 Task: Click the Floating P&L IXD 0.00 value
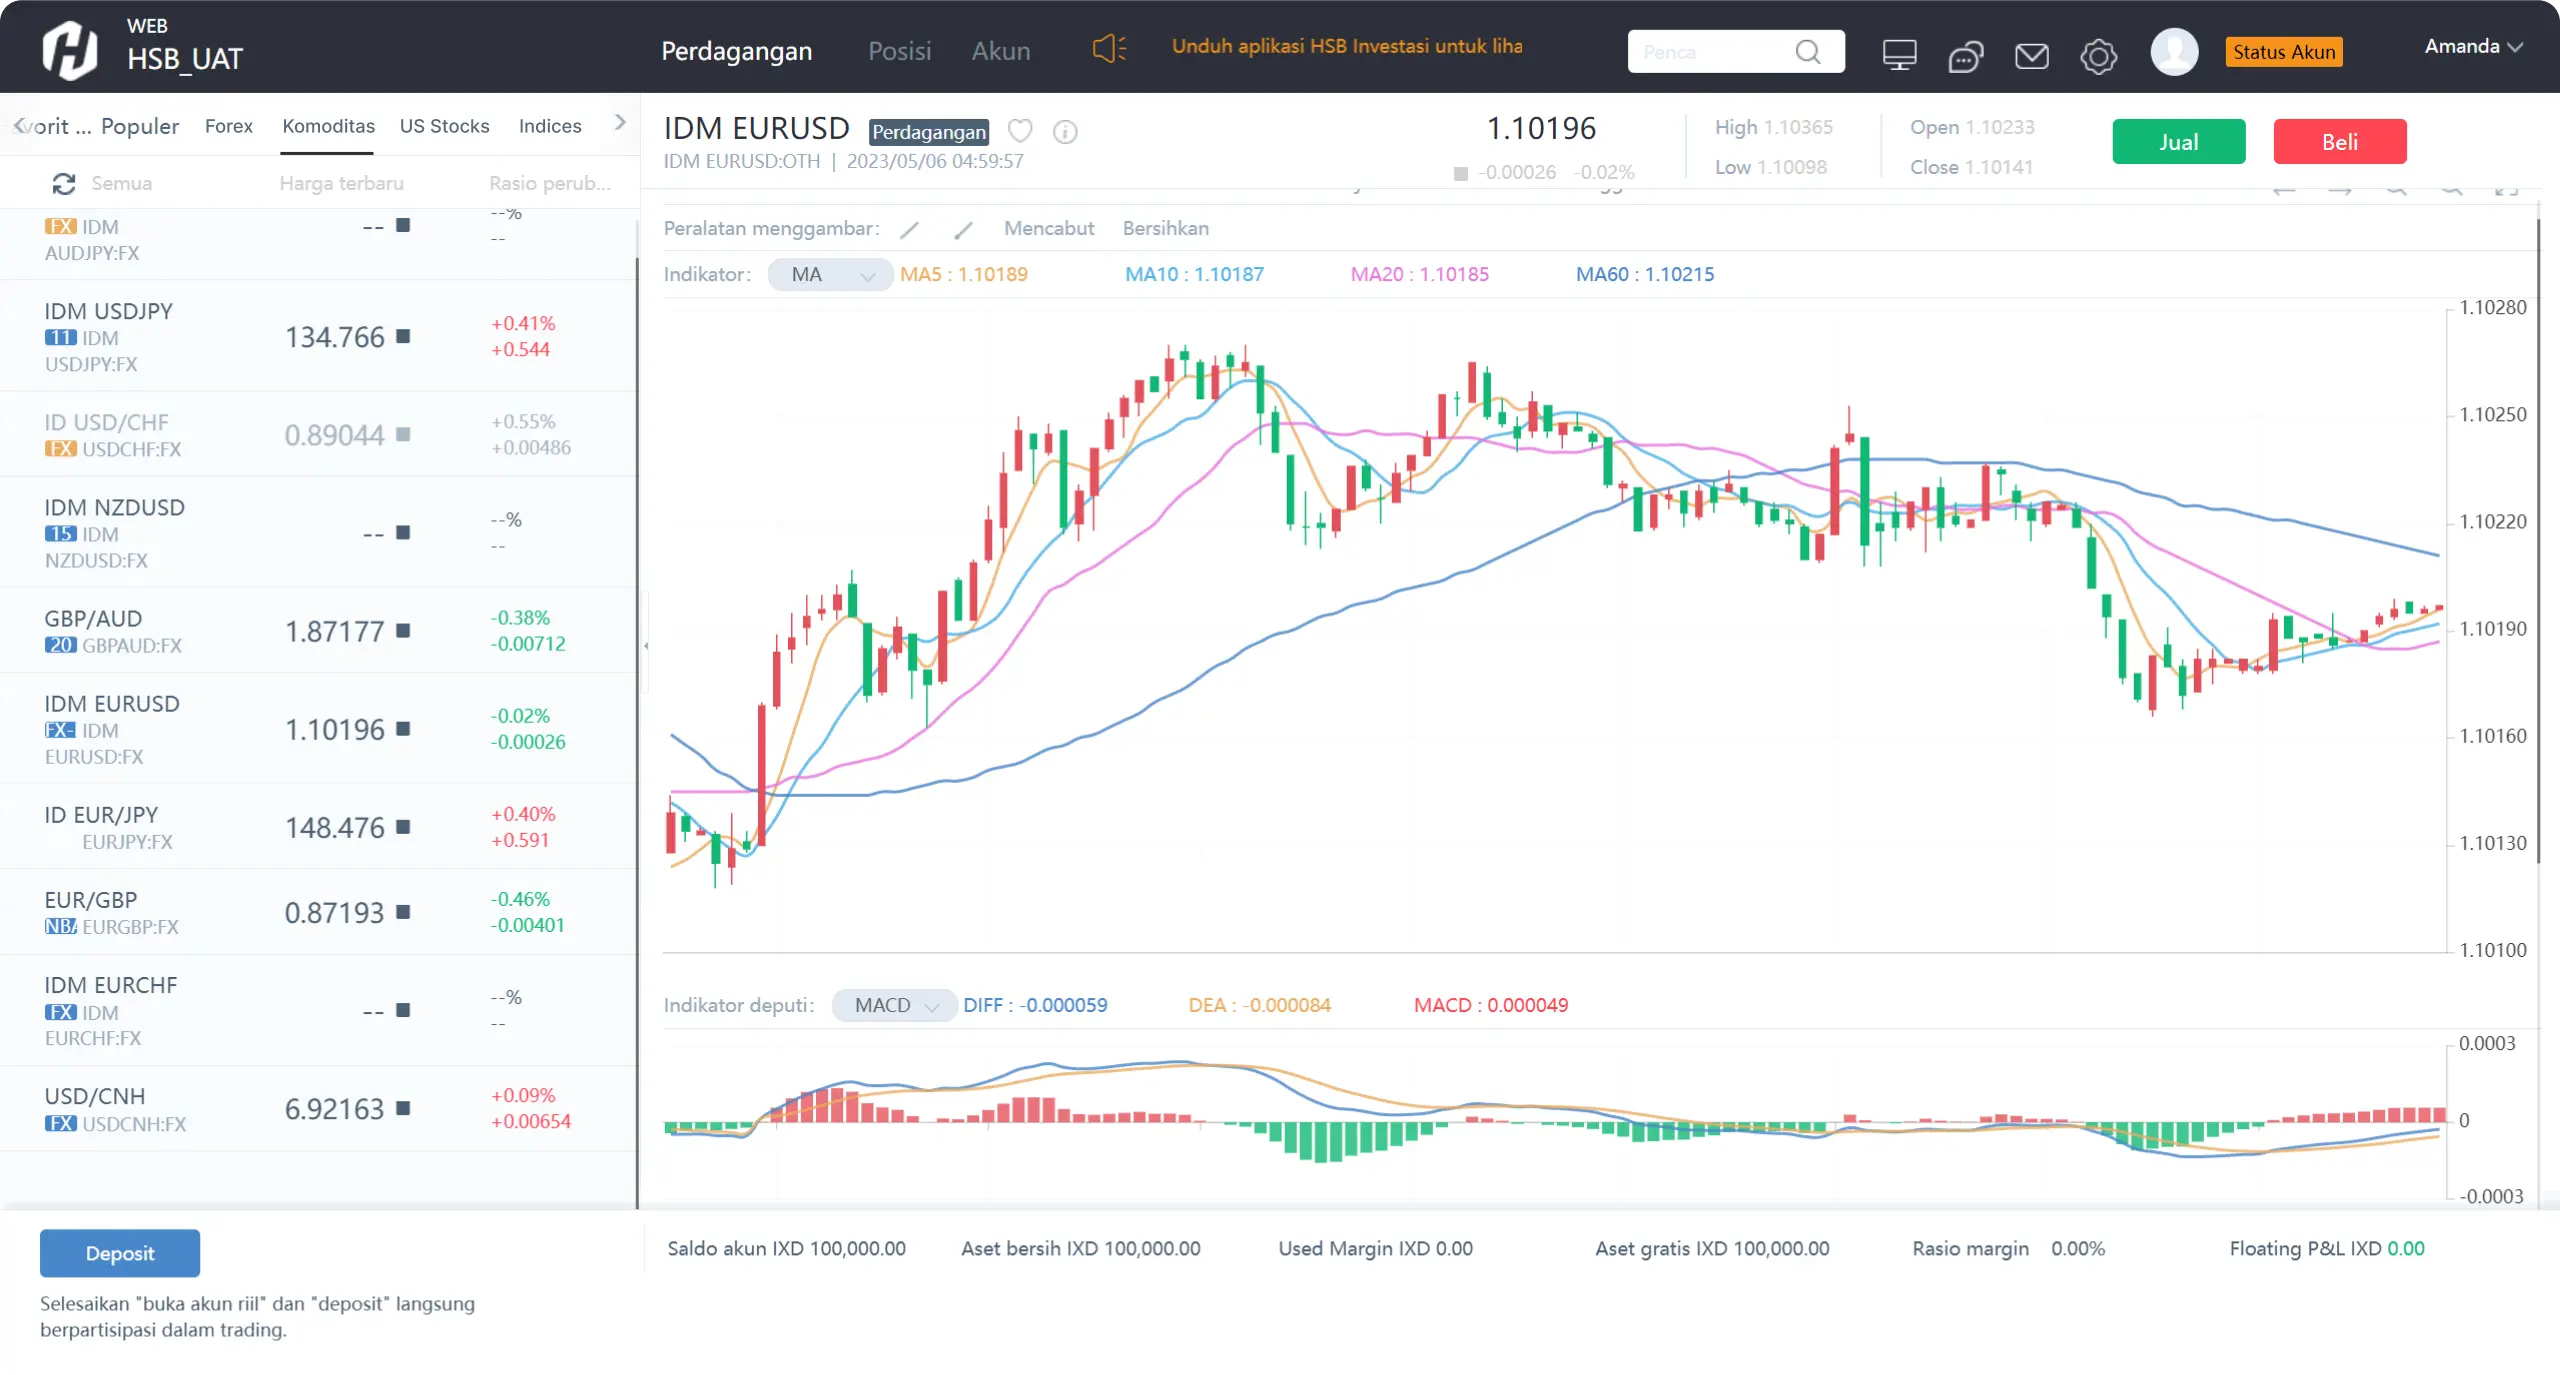coord(2326,1248)
